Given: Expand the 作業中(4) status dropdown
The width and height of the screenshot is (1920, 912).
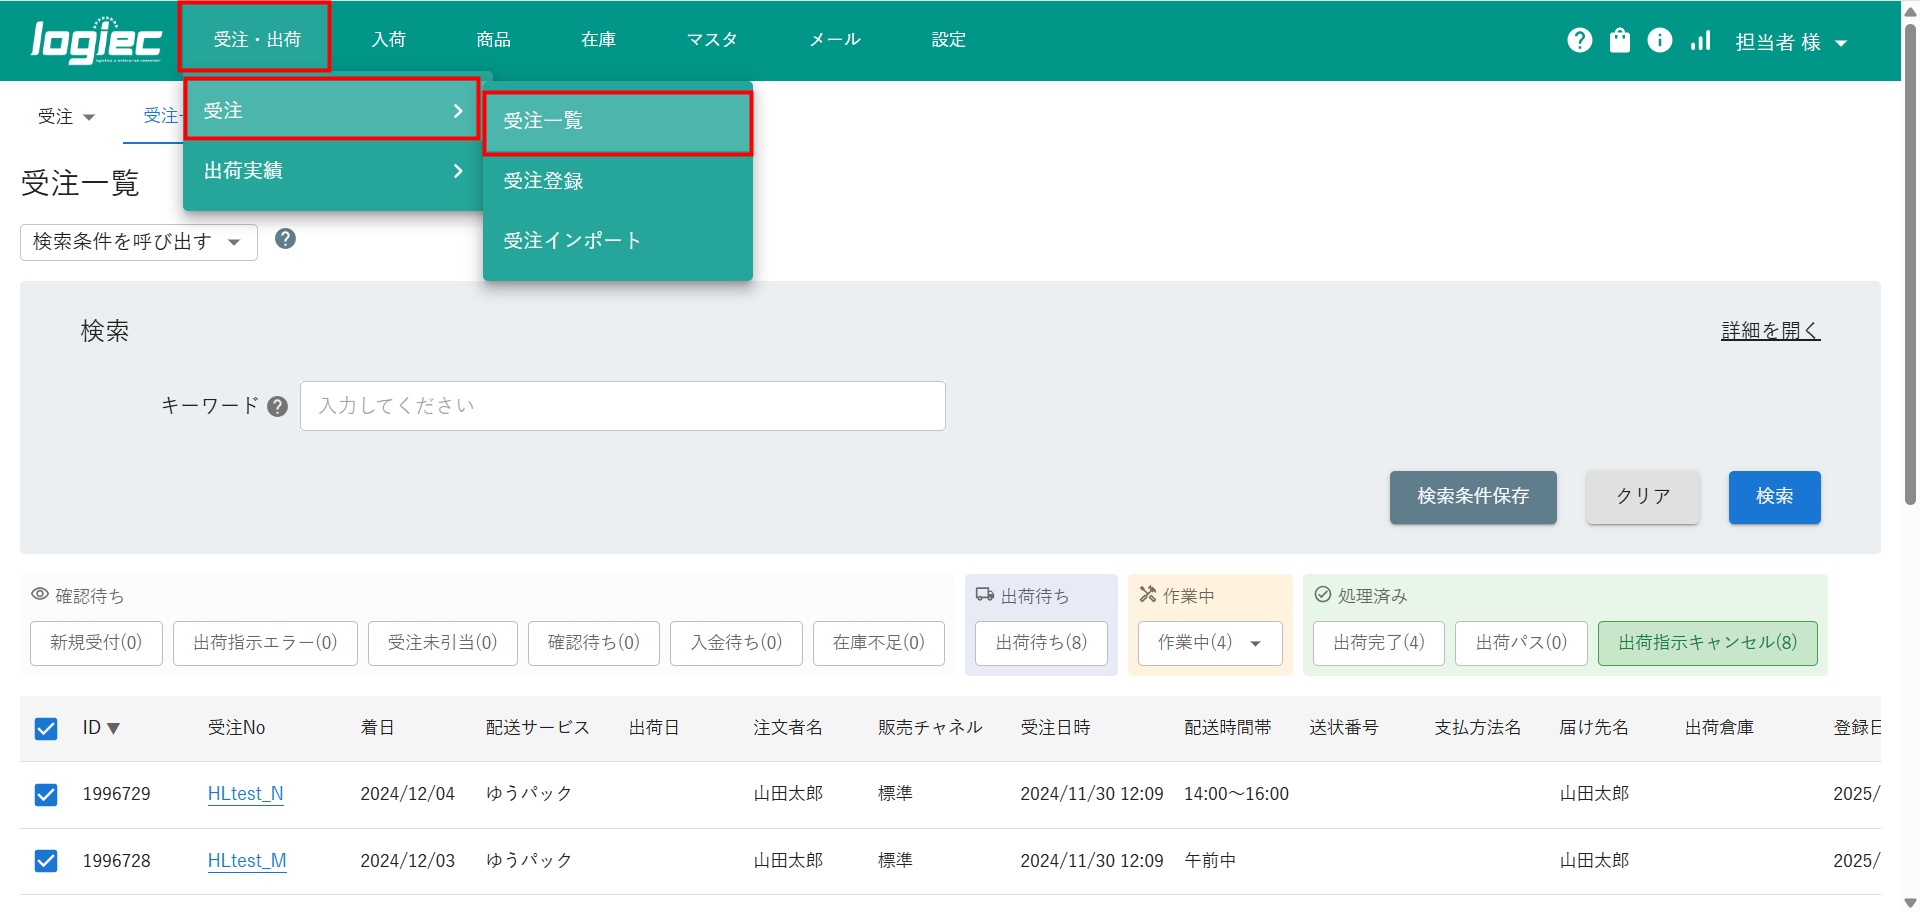Looking at the screenshot, I should tap(1255, 643).
